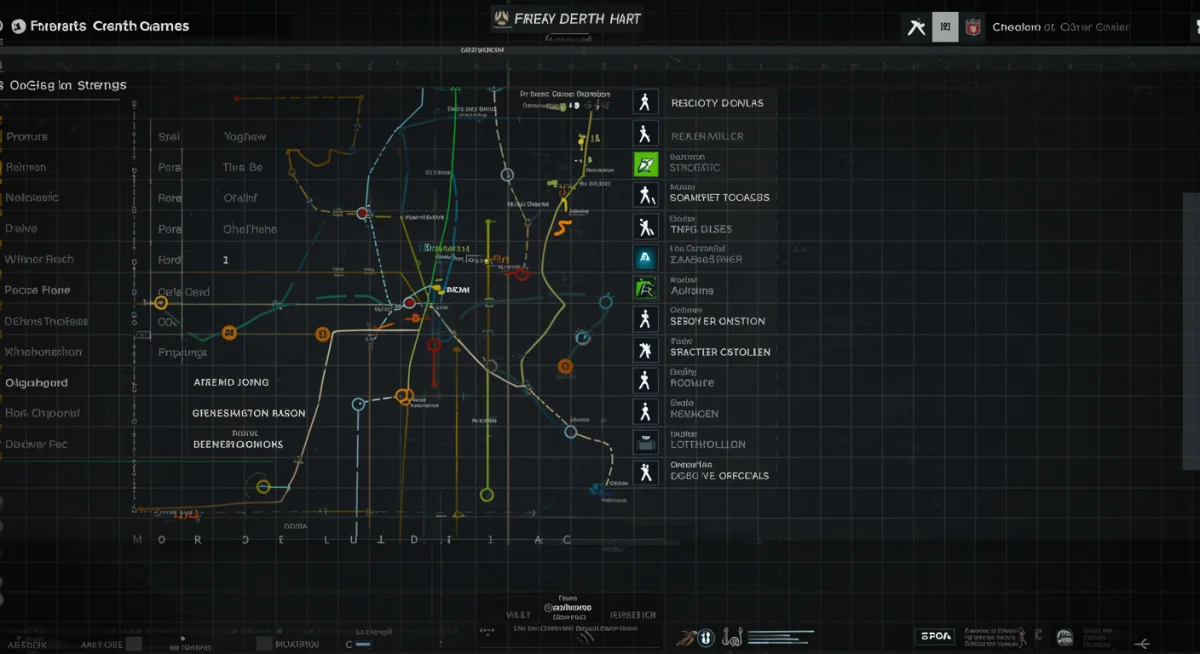
Task: Click the crossed tools icon in top bar
Action: [x=916, y=27]
